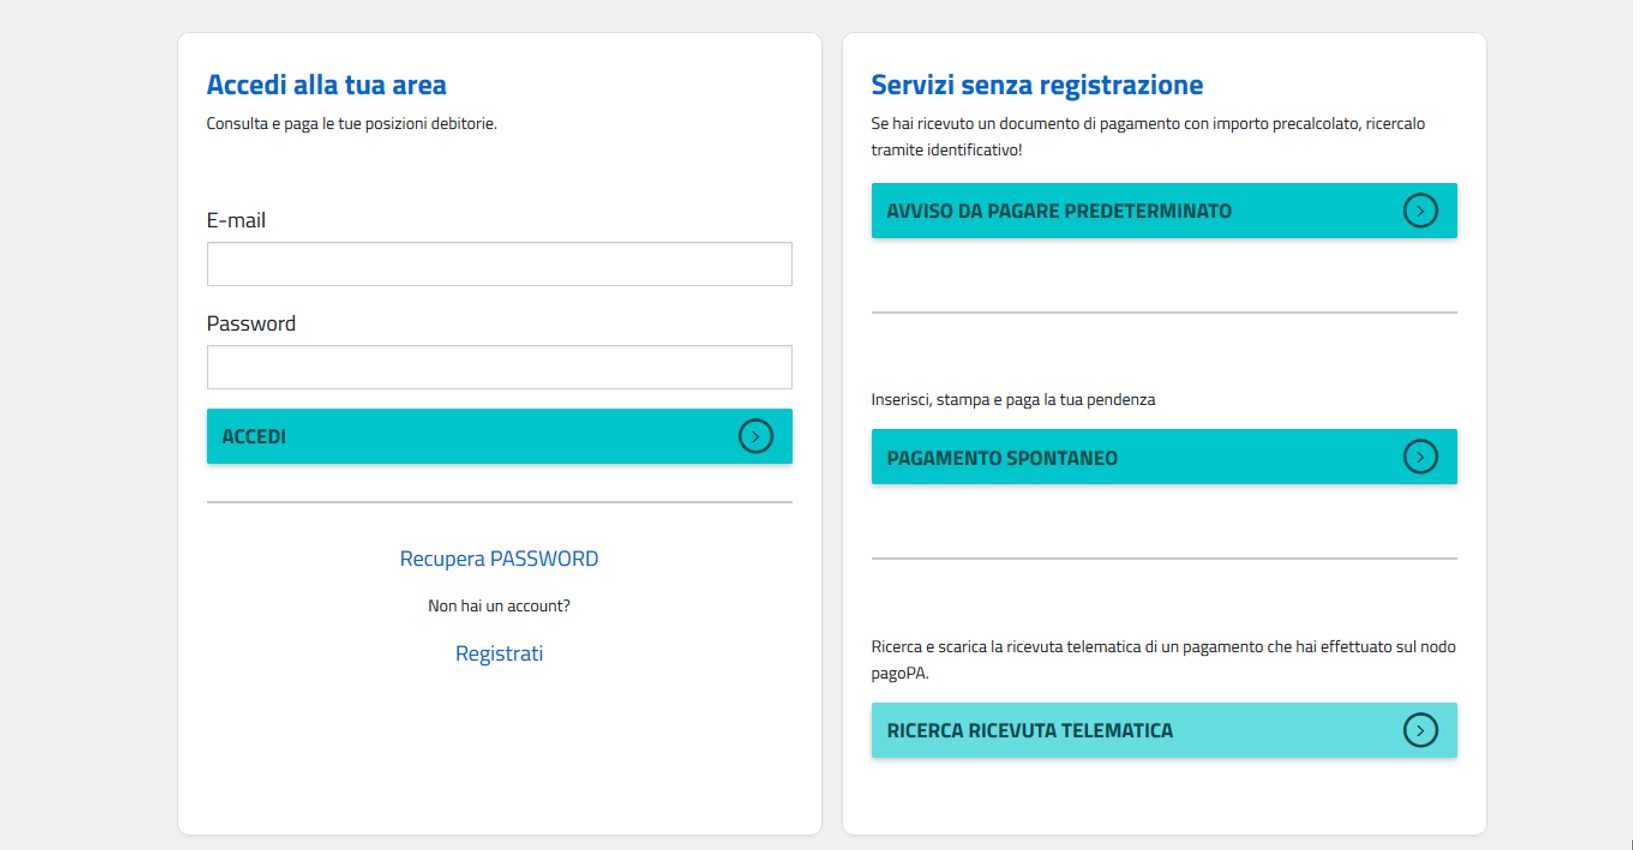Click the "Consulta e paga le tue posizioni debitorie" text

[351, 124]
